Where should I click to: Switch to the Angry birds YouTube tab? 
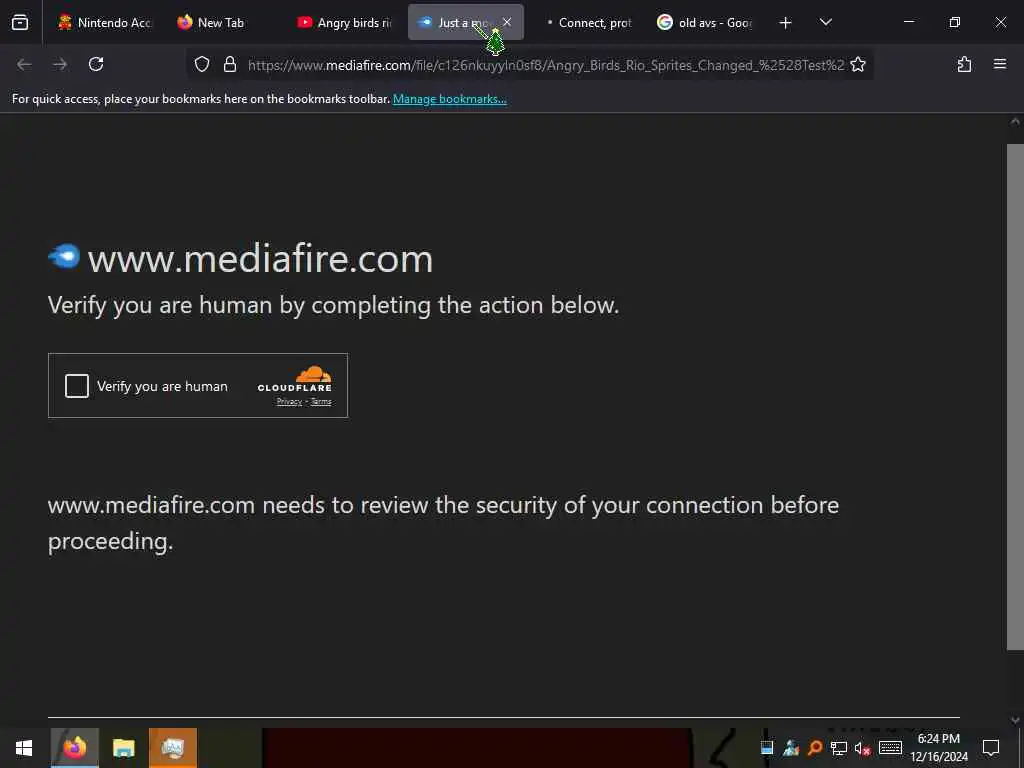(344, 22)
